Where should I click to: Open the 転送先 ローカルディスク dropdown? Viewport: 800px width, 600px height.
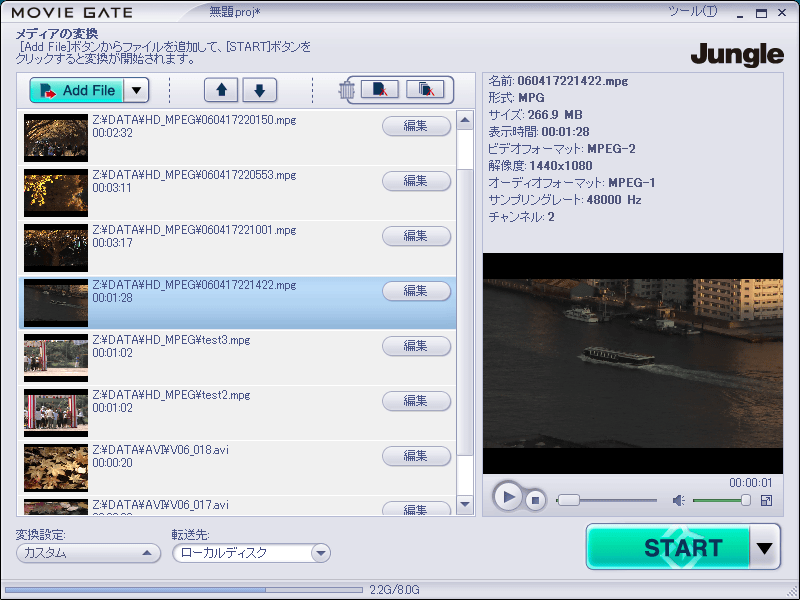(252, 553)
